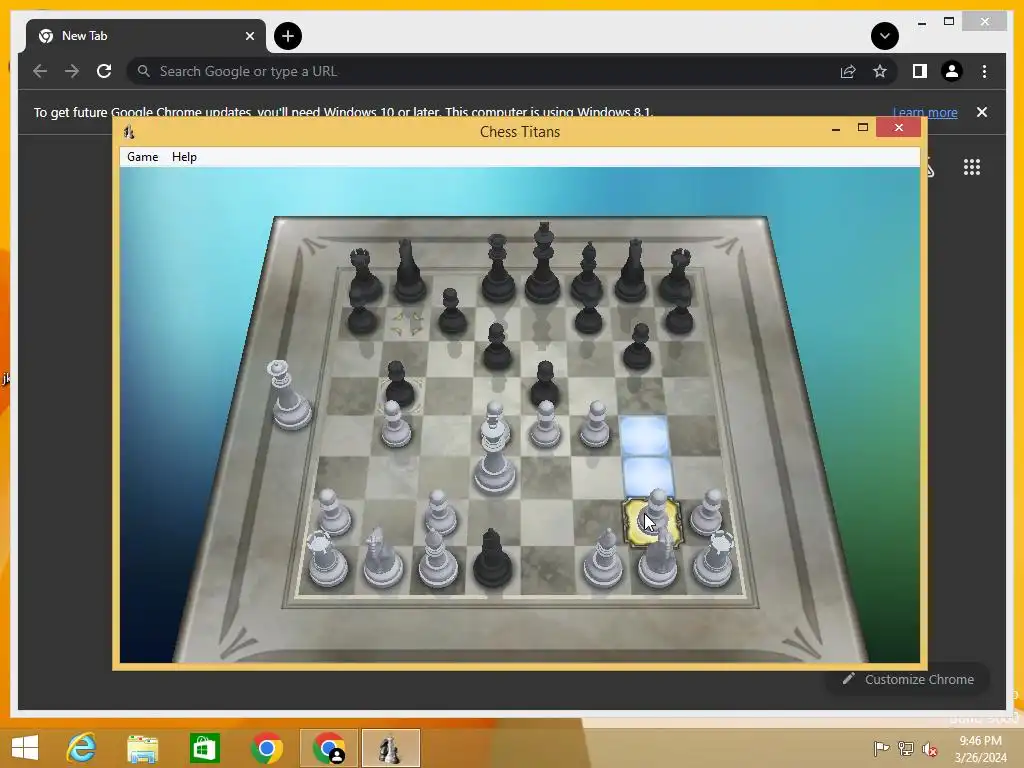The height and width of the screenshot is (768, 1024).
Task: Click the Chess Titans title bar icon
Action: 129,132
